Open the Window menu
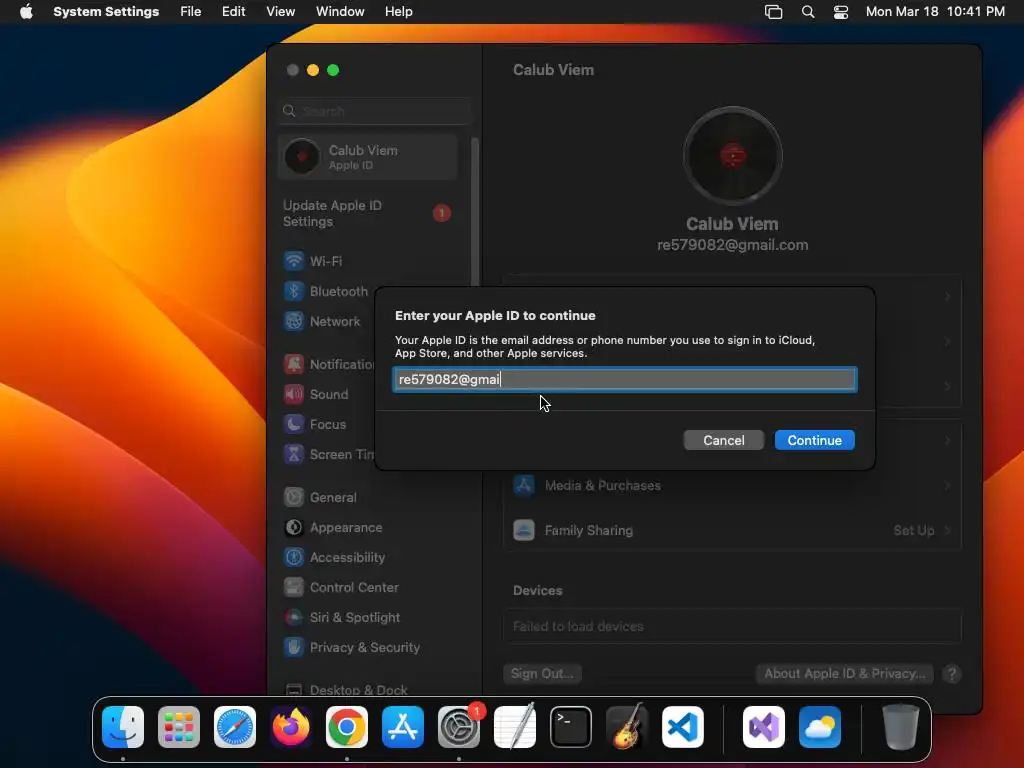Screen dimensions: 1024x768 pyautogui.click(x=340, y=12)
